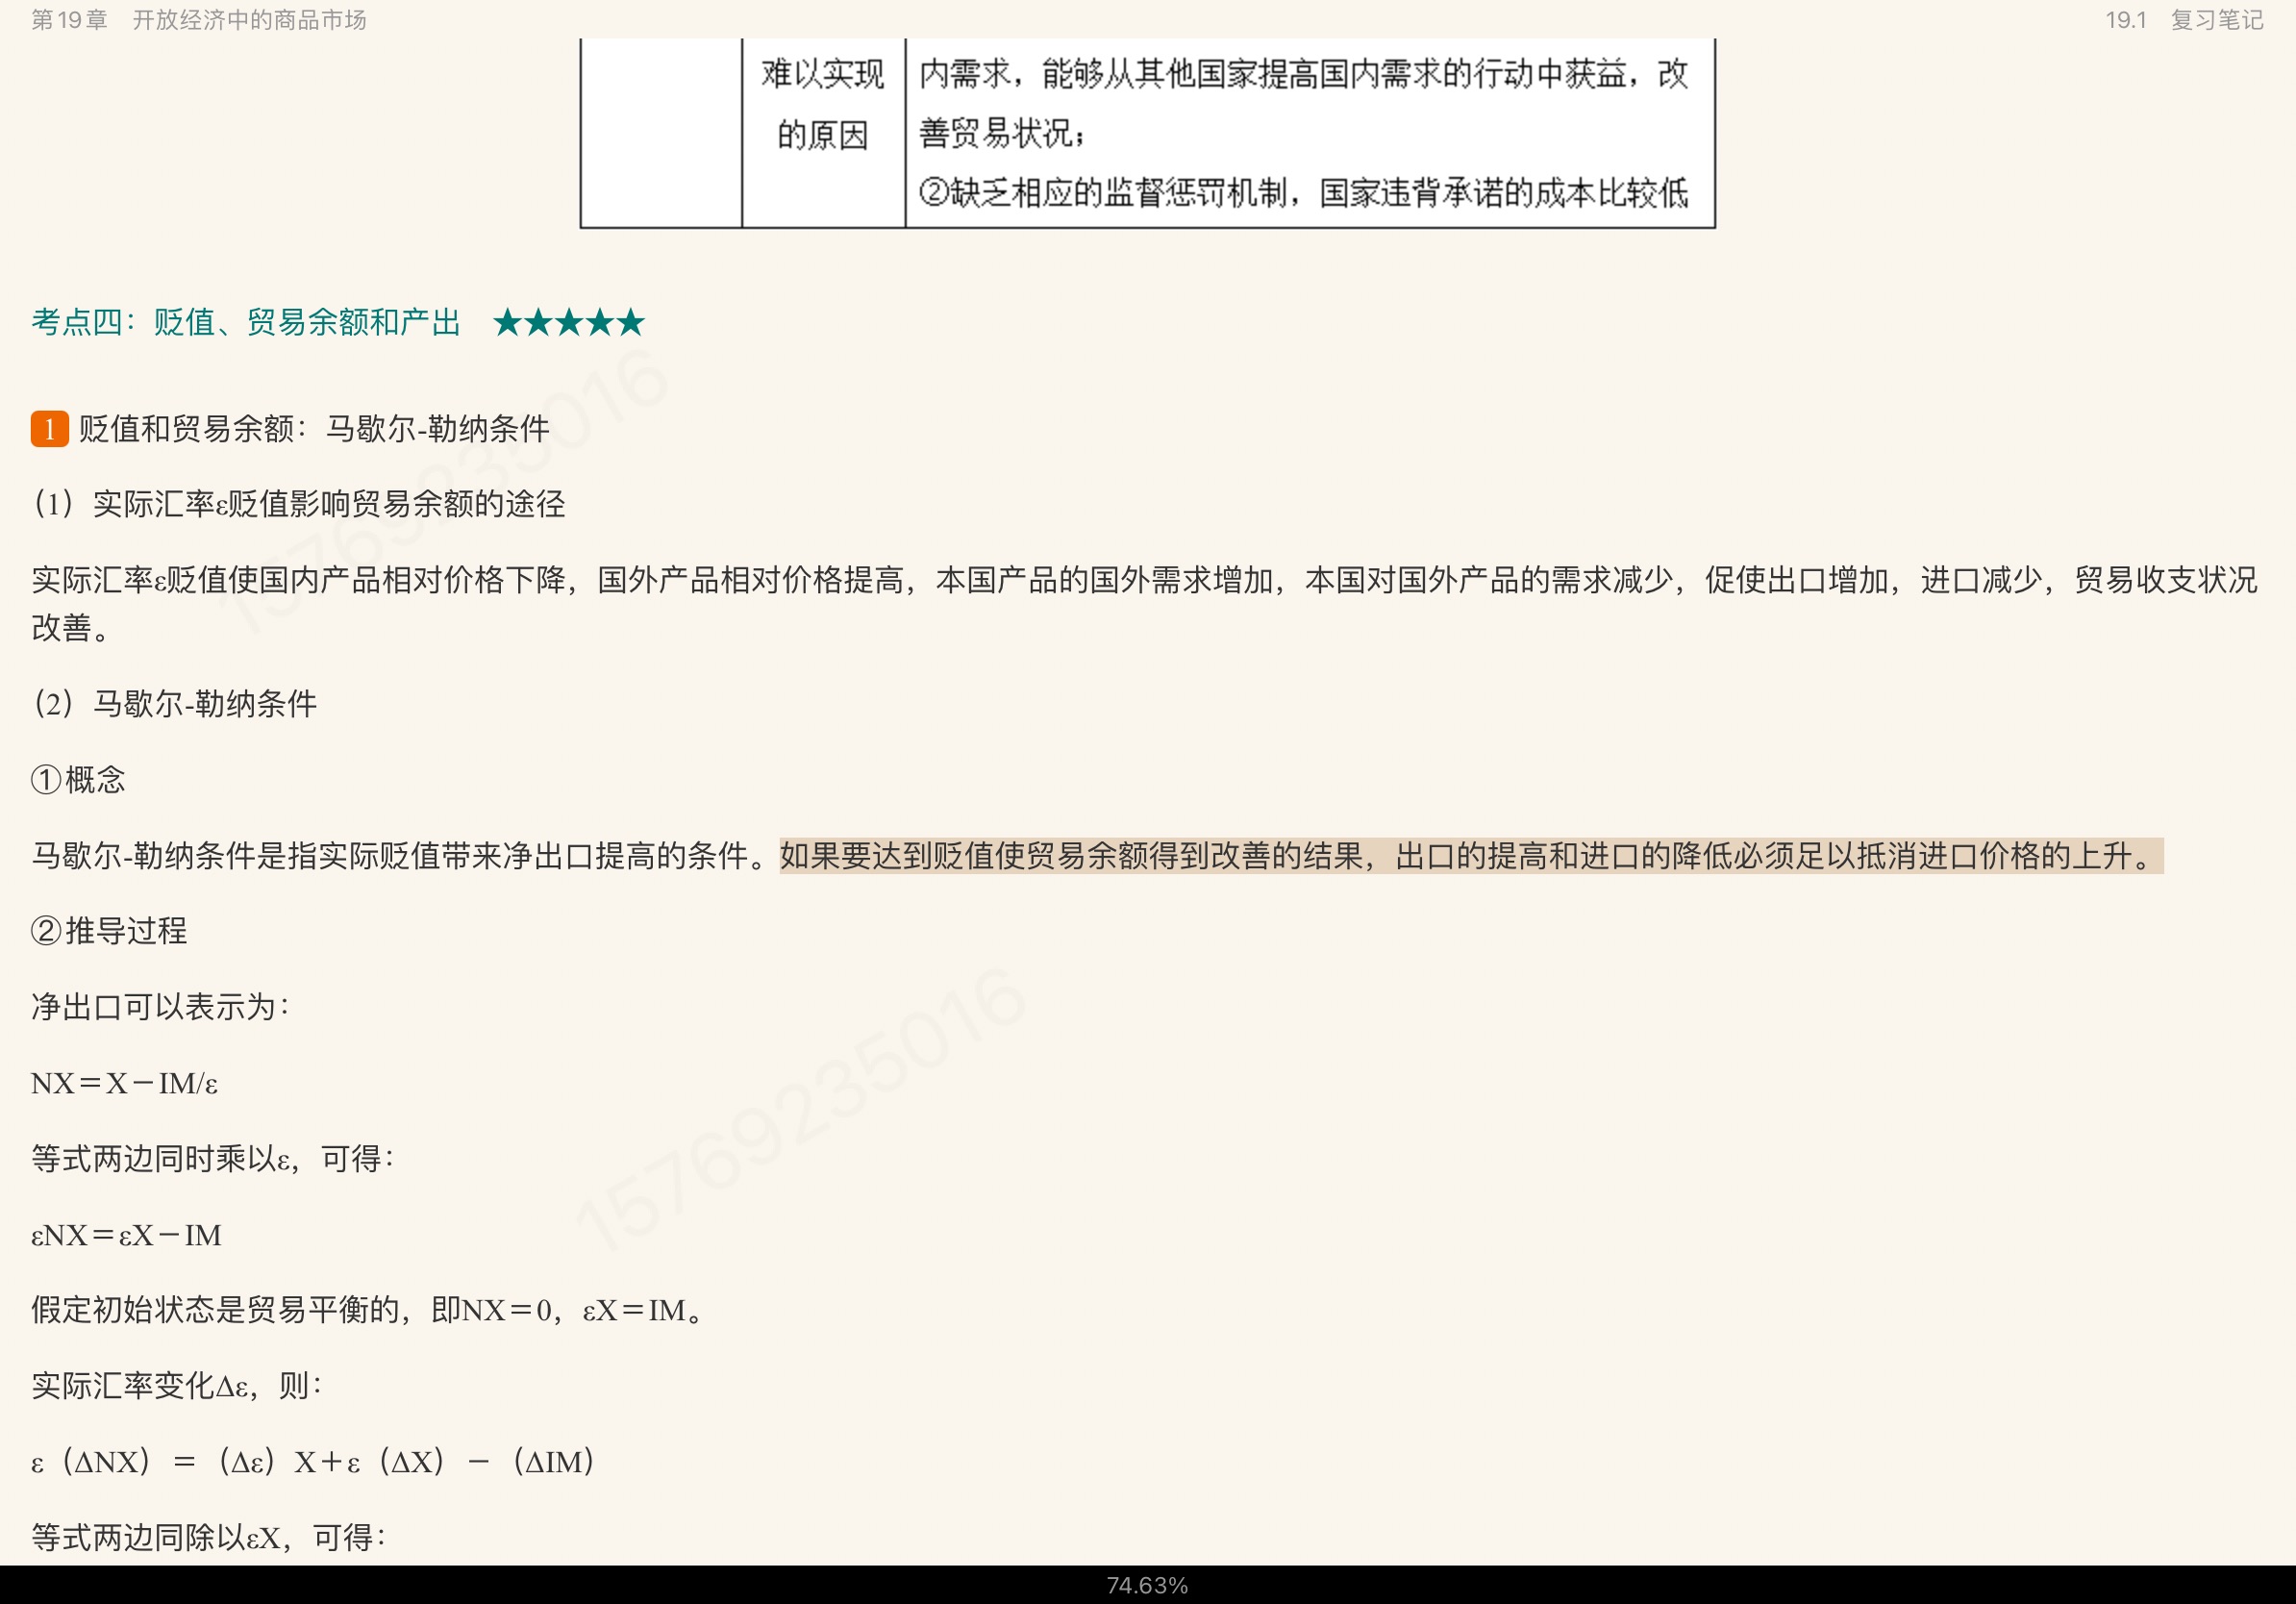
Task: Click the highlighted sentence '如果要达到贬值使贸易余额得到改善'
Action: [x=1471, y=856]
